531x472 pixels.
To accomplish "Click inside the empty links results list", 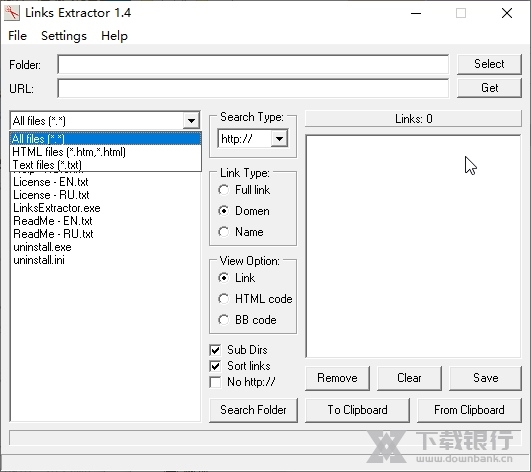I will 413,246.
